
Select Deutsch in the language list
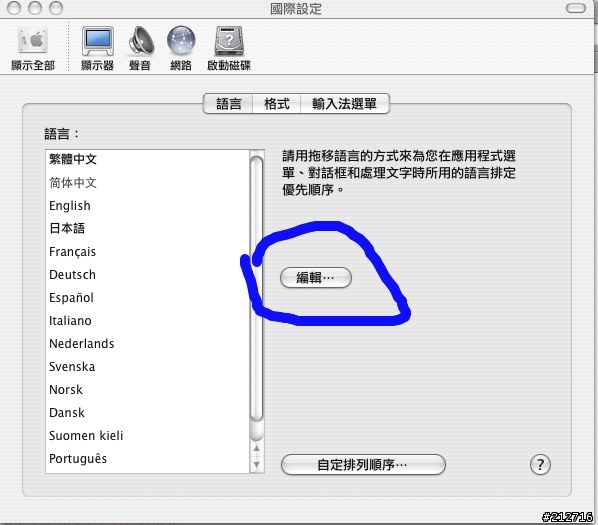[x=147, y=275]
